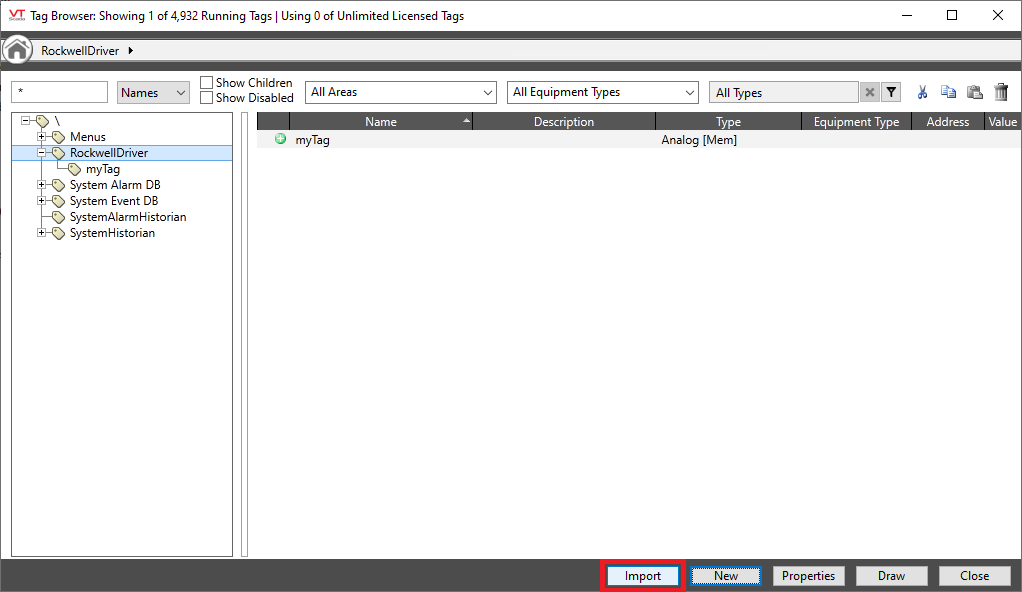Click the Cut scissors icon
Image resolution: width=1022 pixels, height=592 pixels.
click(922, 92)
